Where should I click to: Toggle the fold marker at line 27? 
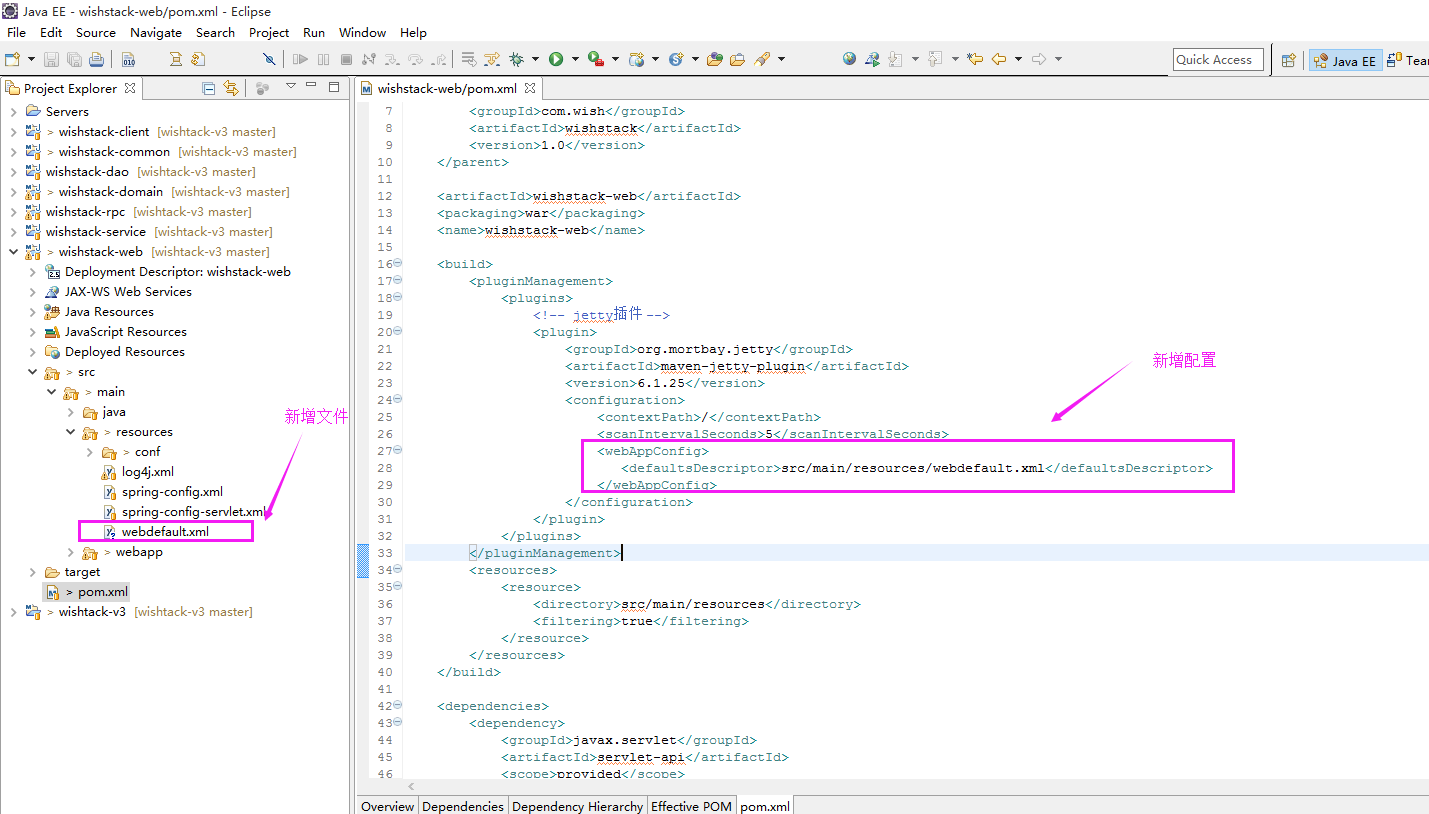coord(397,451)
